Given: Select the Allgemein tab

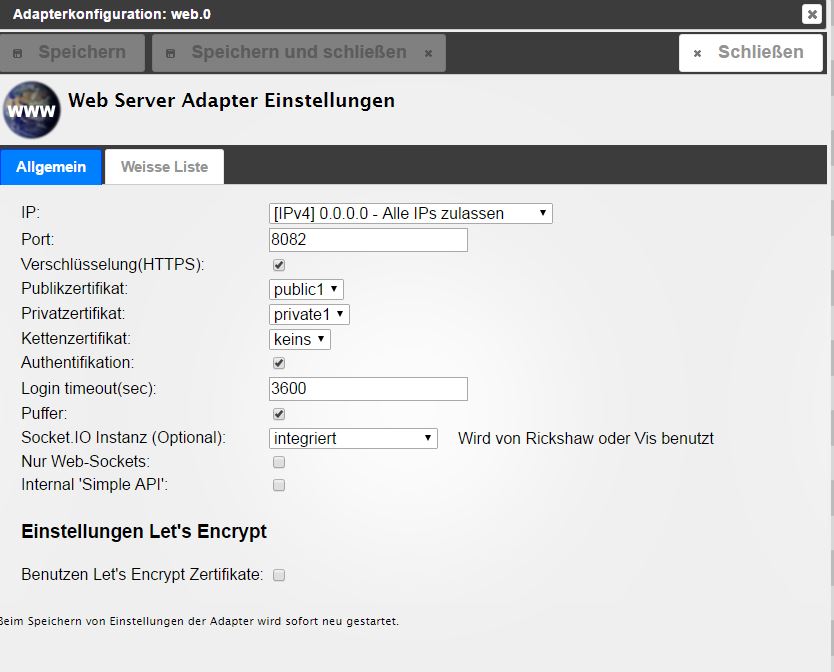Looking at the screenshot, I should click(51, 167).
